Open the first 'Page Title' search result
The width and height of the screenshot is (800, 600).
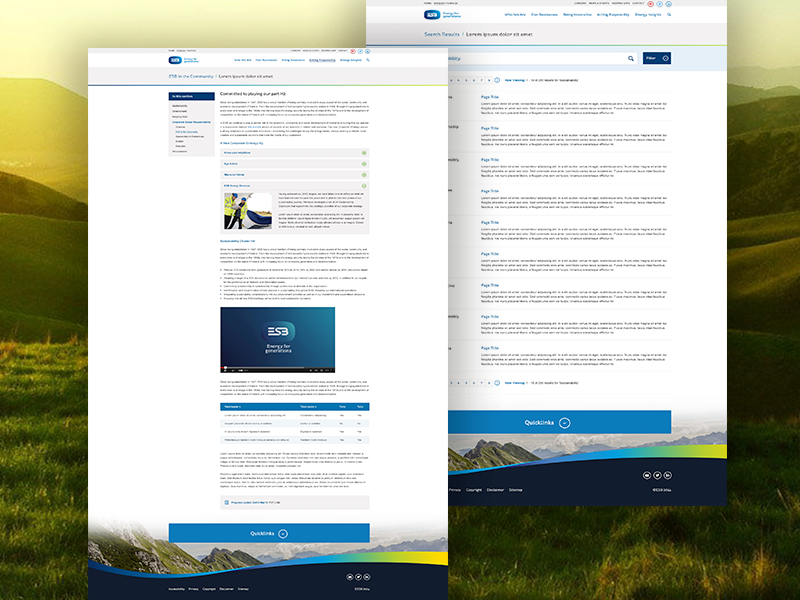coord(490,97)
